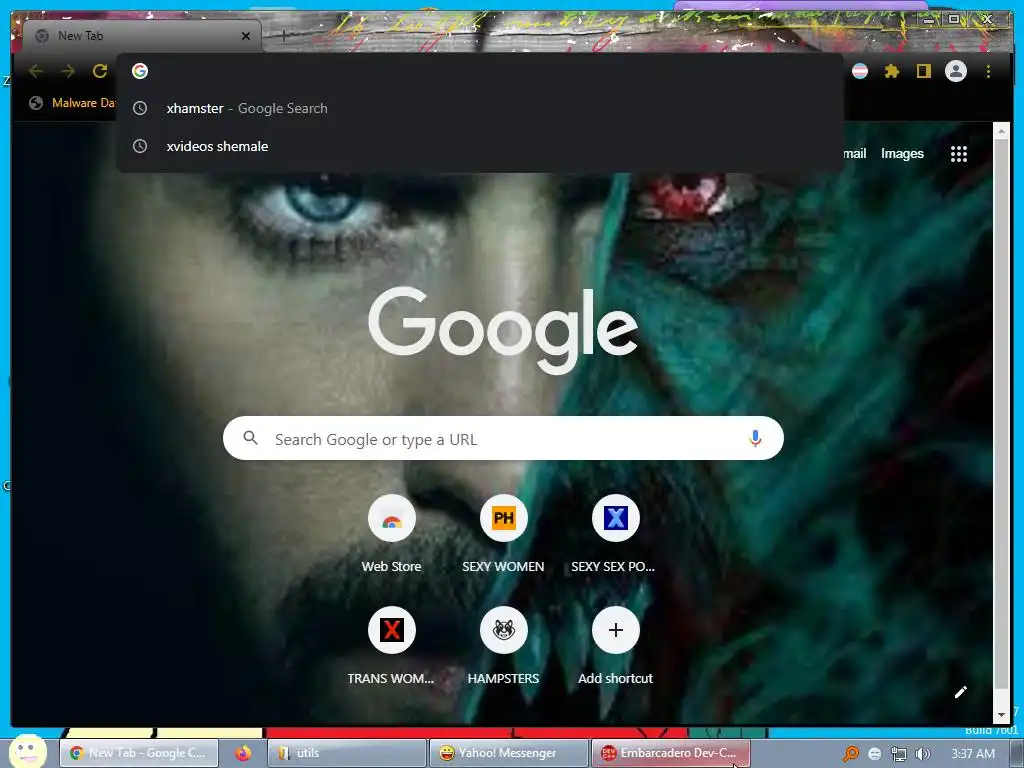Switch to Google Chrome taskbar button
This screenshot has width=1024, height=768.
138,753
